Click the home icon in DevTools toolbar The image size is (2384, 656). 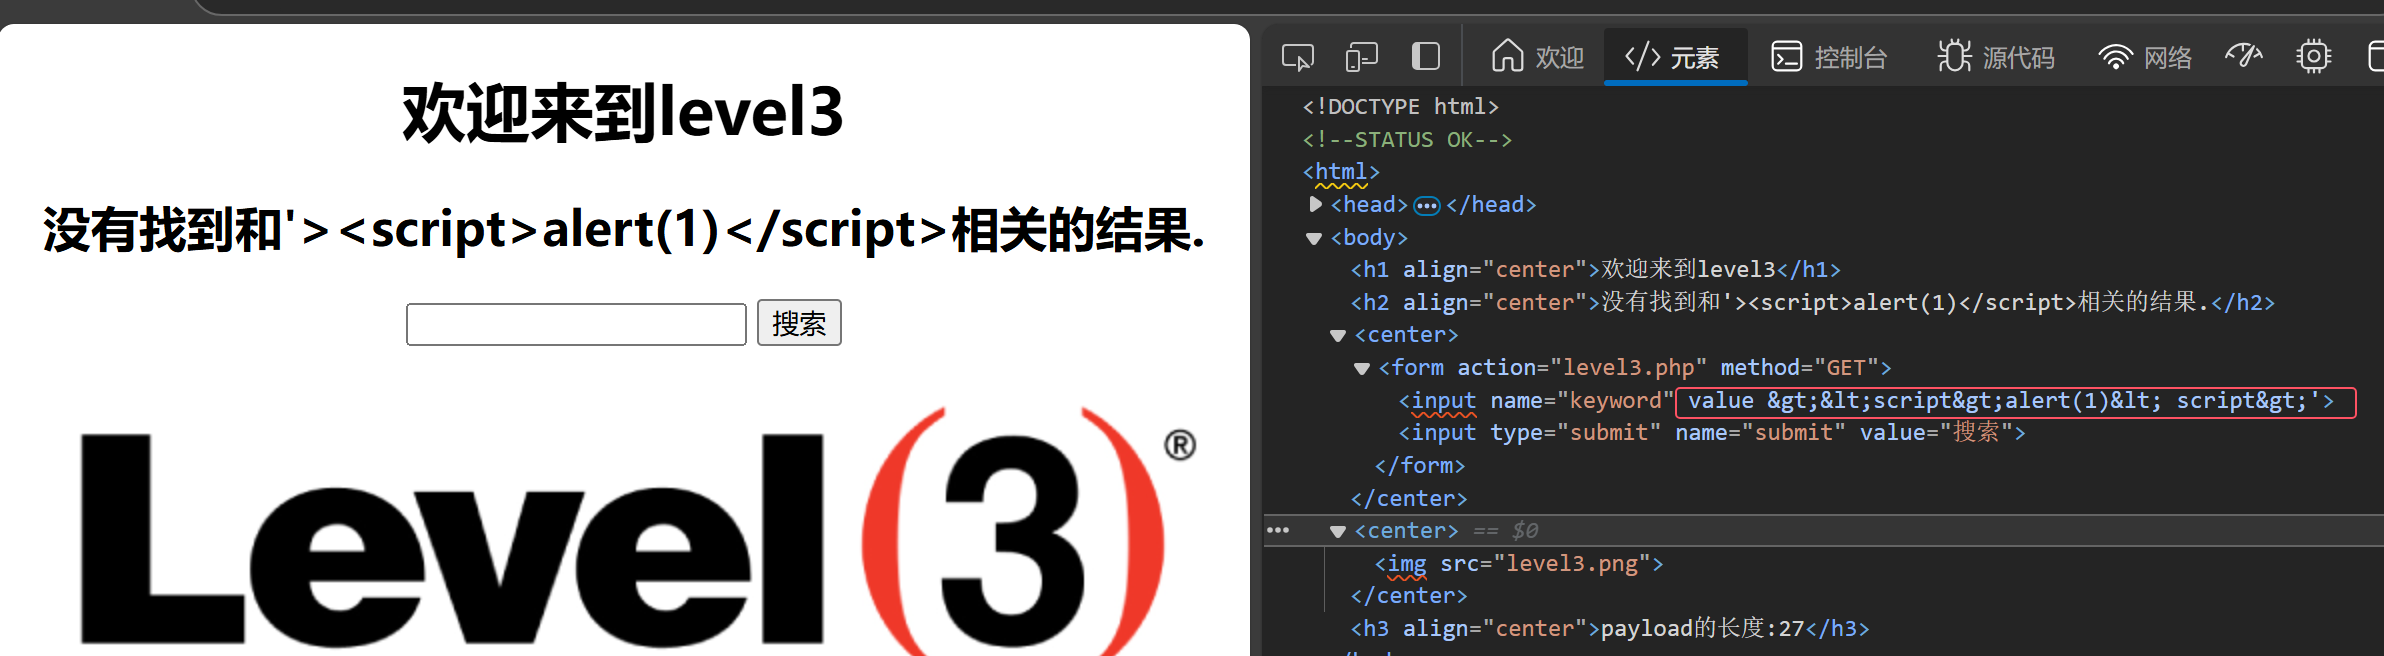[x=1507, y=56]
